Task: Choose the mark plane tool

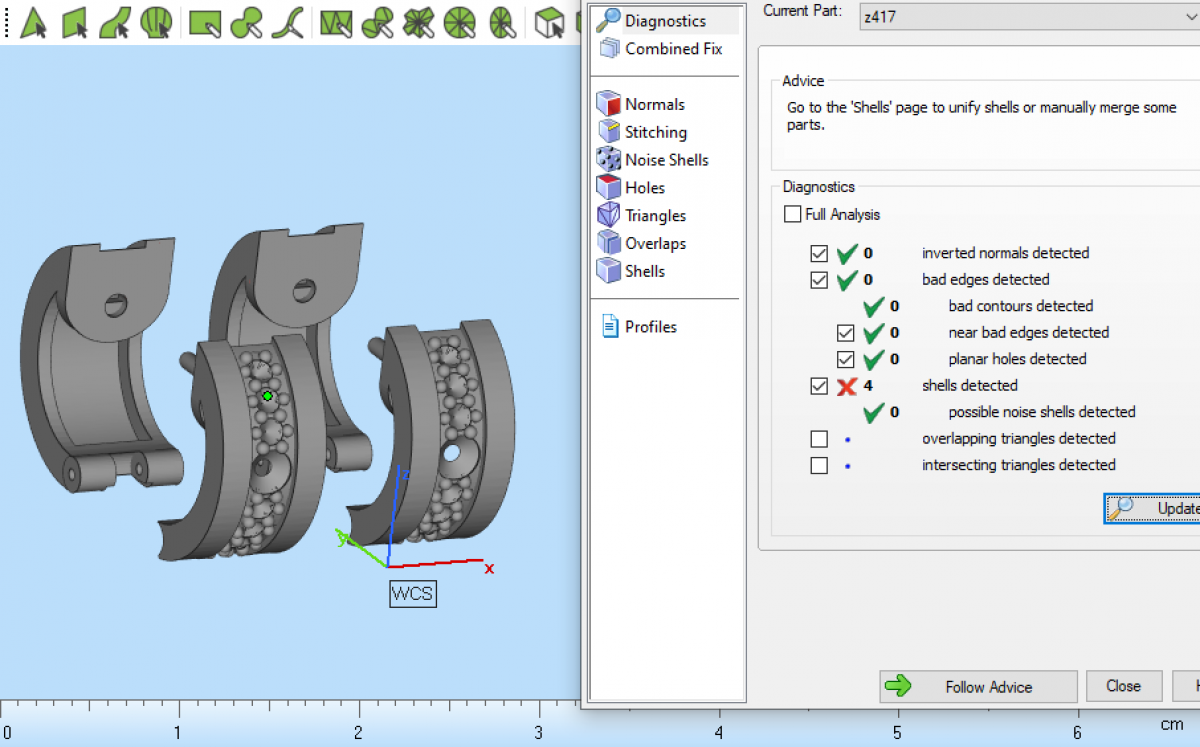Action: coord(75,21)
